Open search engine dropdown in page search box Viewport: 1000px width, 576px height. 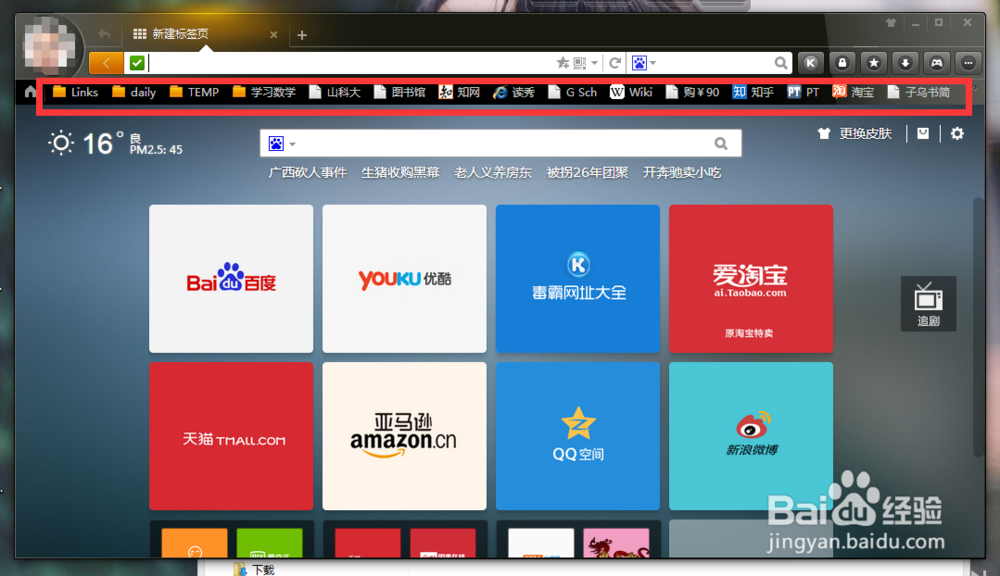pyautogui.click(x=282, y=144)
